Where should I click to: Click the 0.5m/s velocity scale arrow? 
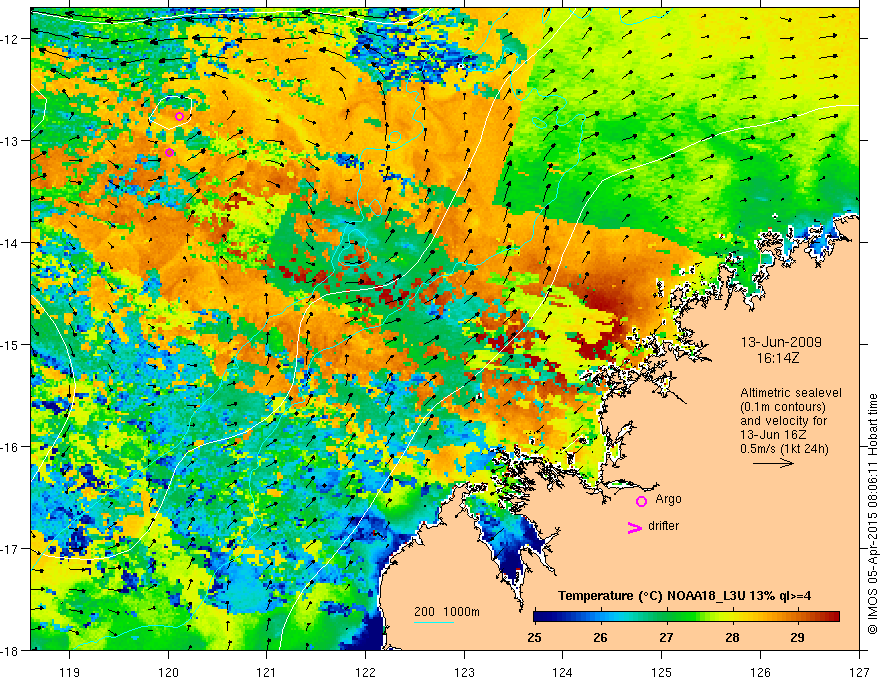[x=773, y=463]
